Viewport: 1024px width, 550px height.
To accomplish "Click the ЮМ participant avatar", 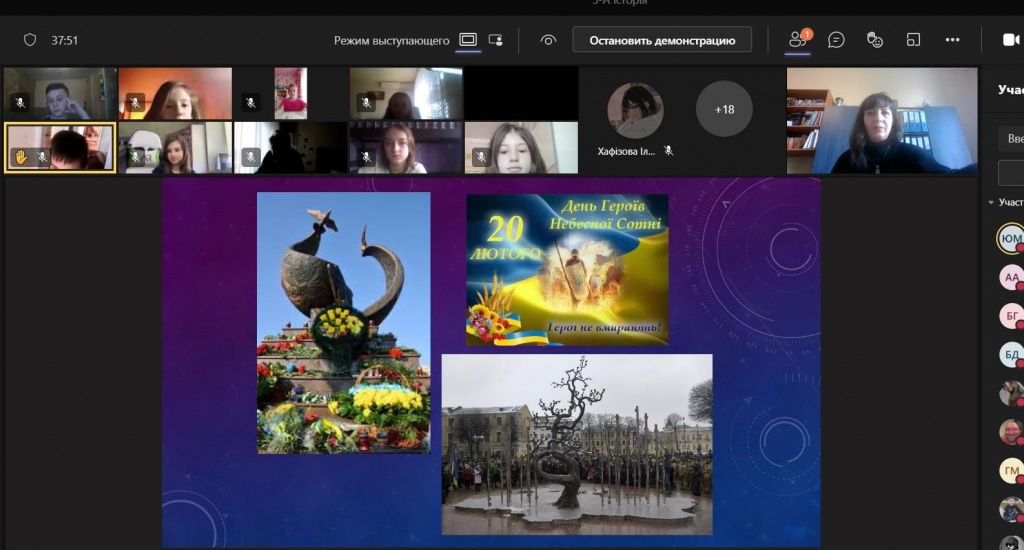I will pyautogui.click(x=1011, y=238).
